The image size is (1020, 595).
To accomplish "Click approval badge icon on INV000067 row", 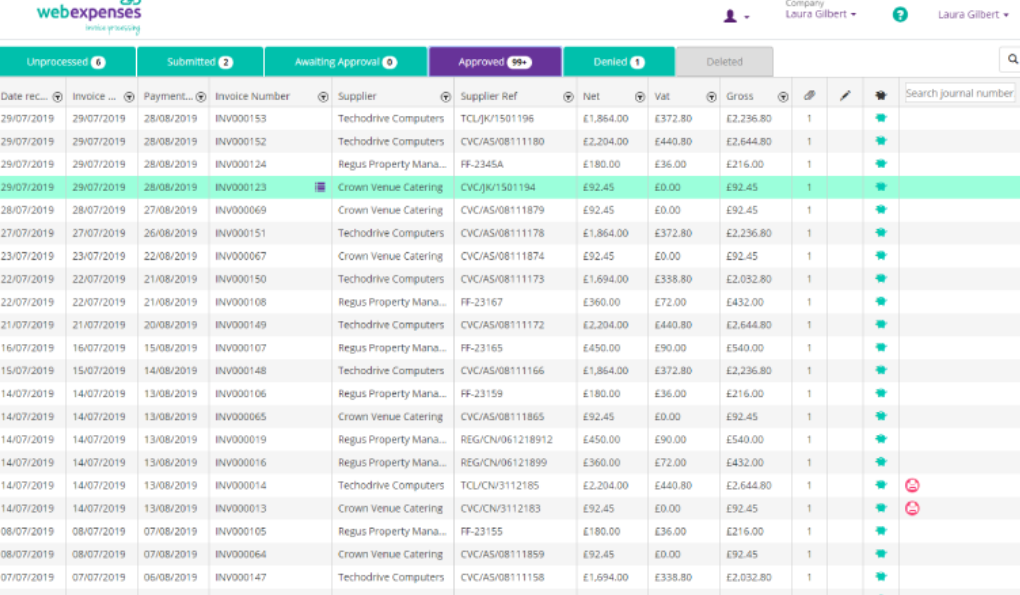I will coord(881,256).
